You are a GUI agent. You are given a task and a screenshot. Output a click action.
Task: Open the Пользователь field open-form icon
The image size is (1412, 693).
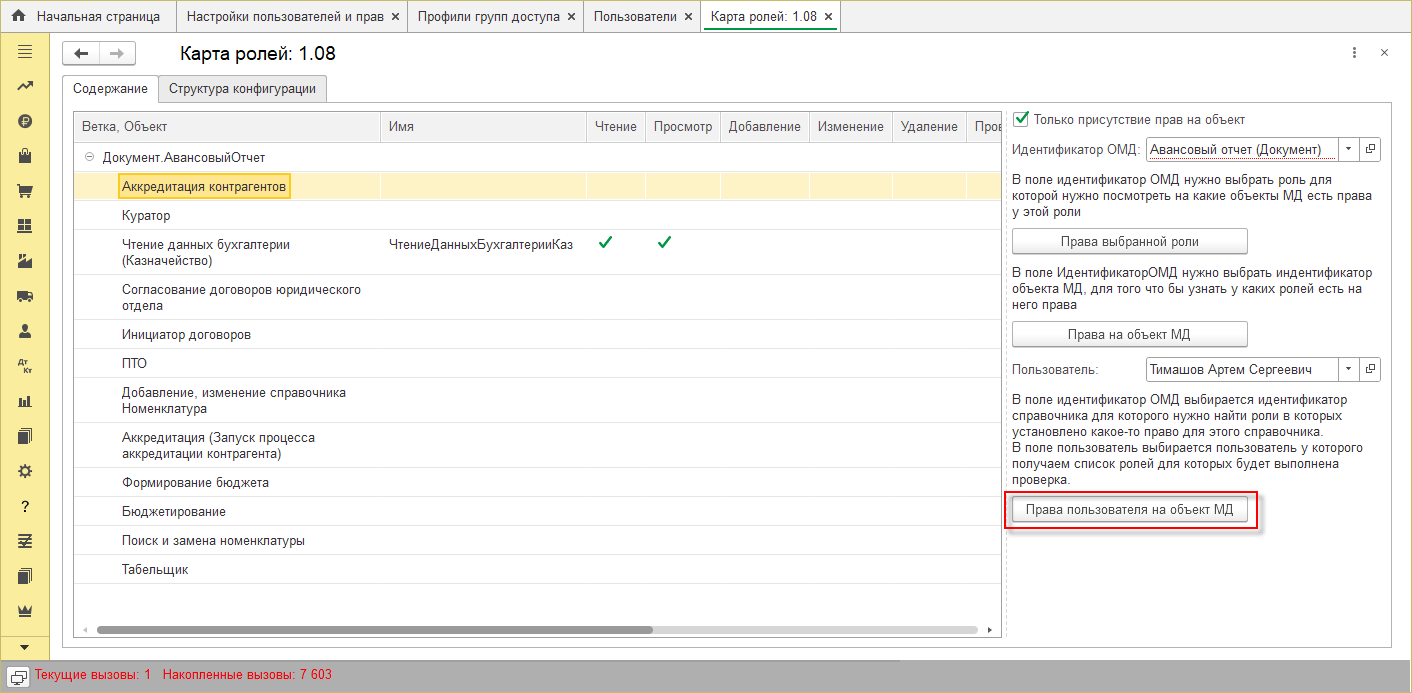click(1370, 370)
